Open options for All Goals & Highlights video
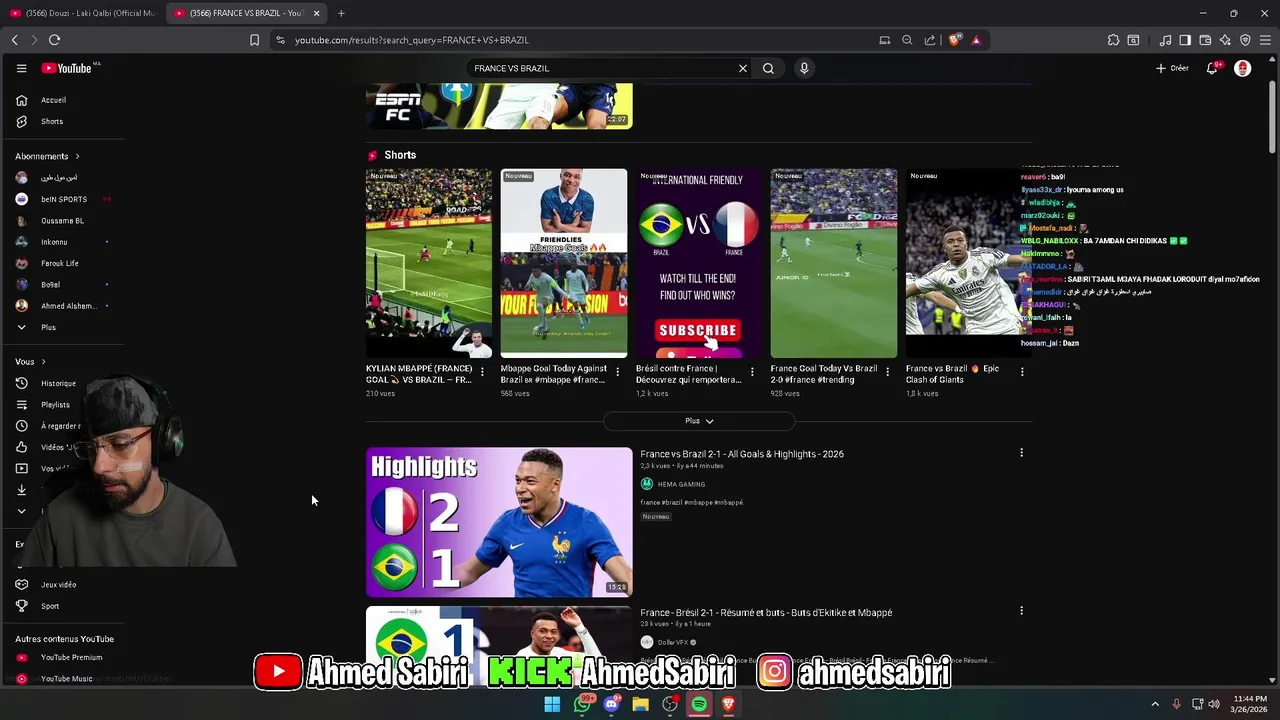 [x=1021, y=453]
